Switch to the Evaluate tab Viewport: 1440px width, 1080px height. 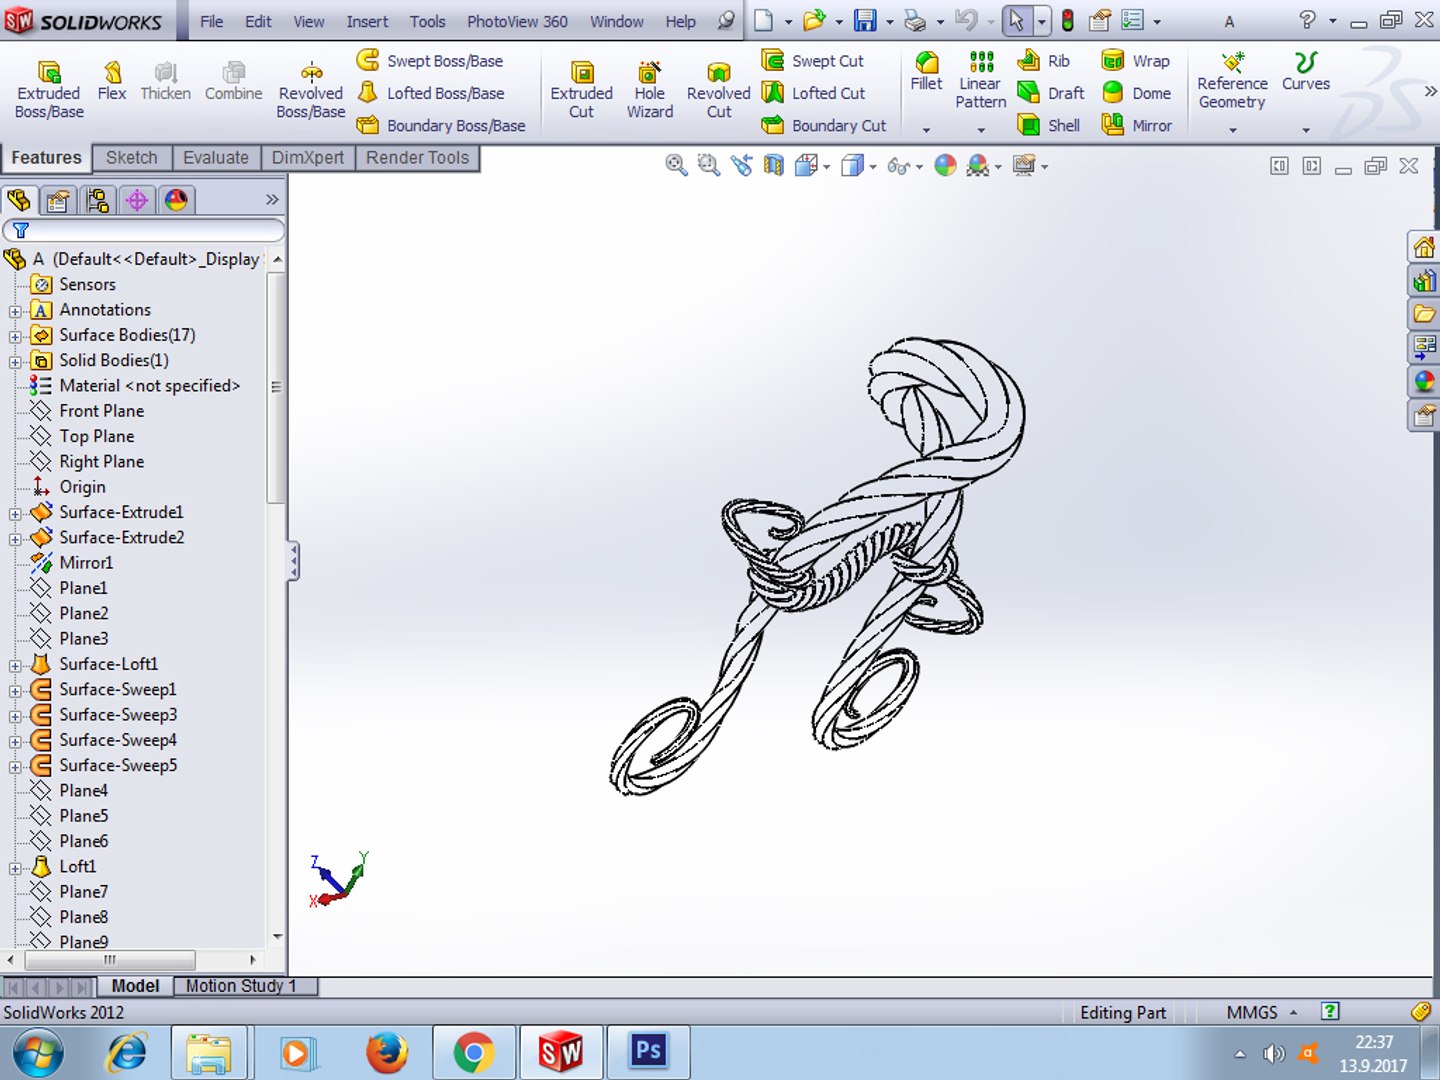[x=216, y=158]
